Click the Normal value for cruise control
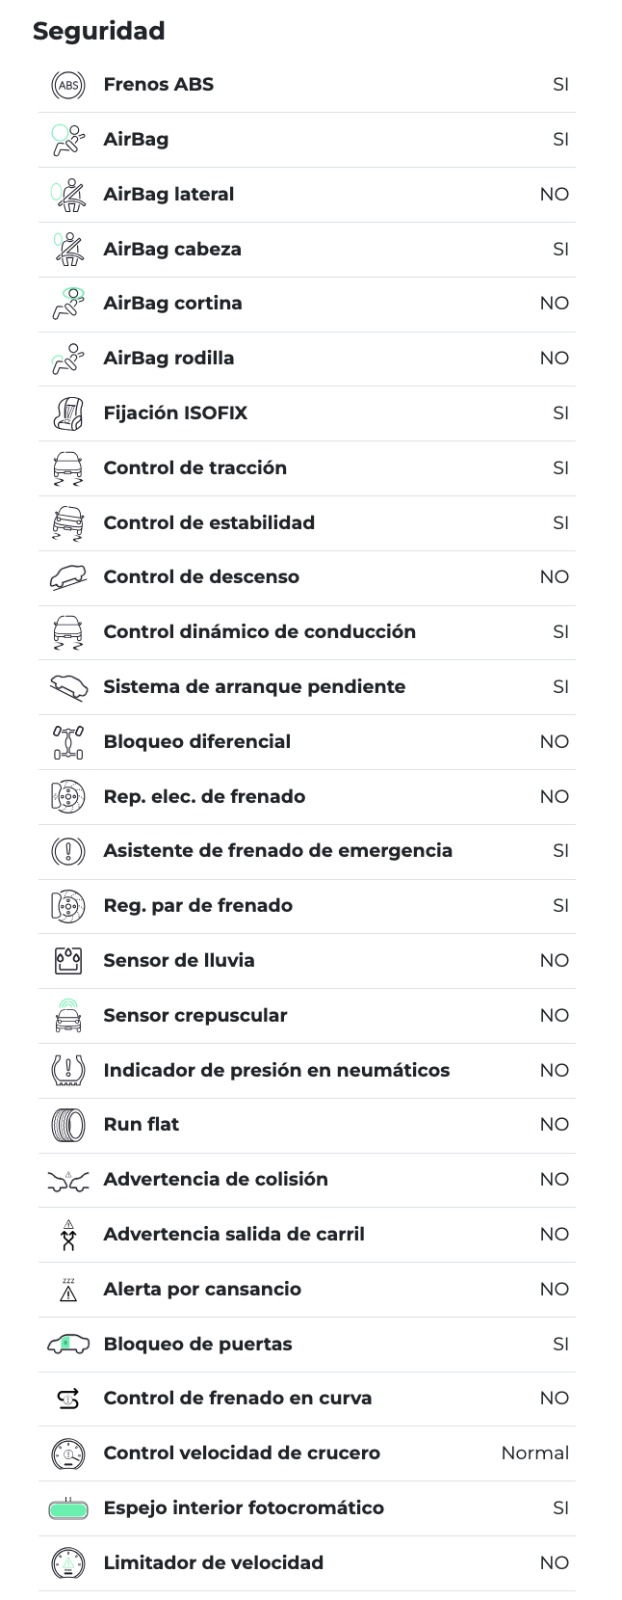This screenshot has width=622, height=1600. pyautogui.click(x=534, y=1453)
